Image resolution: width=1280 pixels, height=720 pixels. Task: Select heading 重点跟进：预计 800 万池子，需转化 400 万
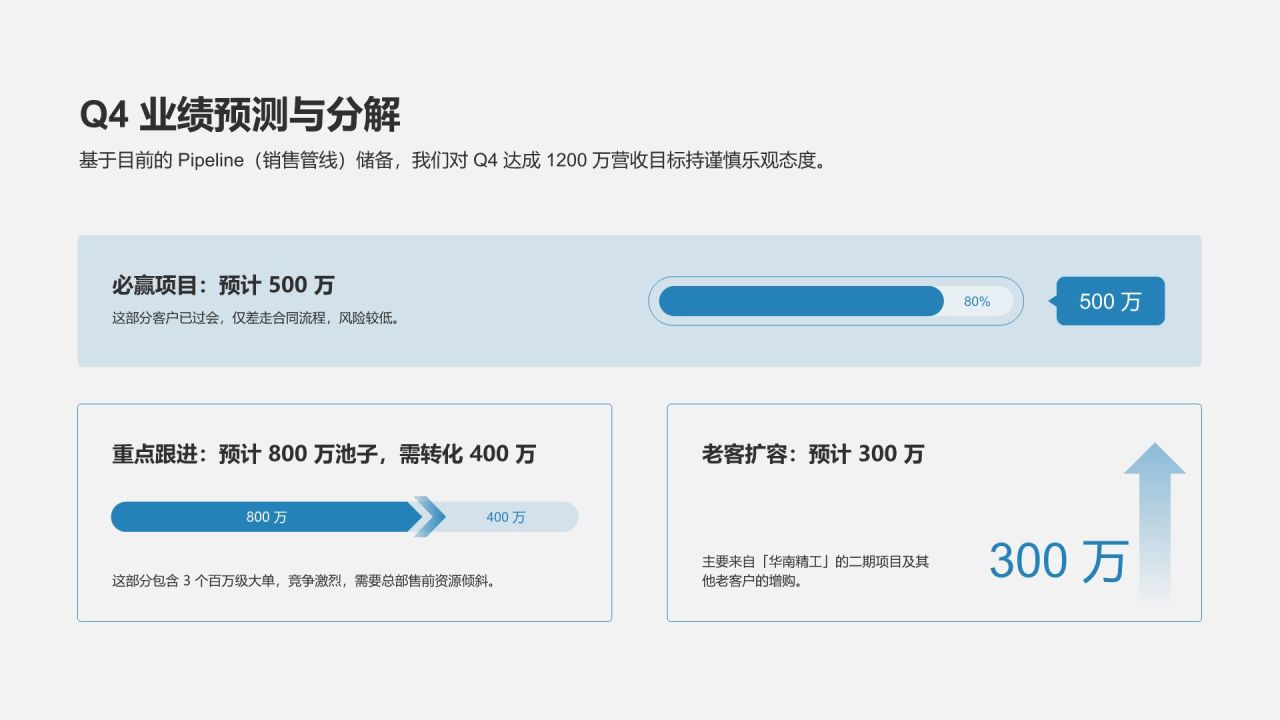[x=324, y=454]
